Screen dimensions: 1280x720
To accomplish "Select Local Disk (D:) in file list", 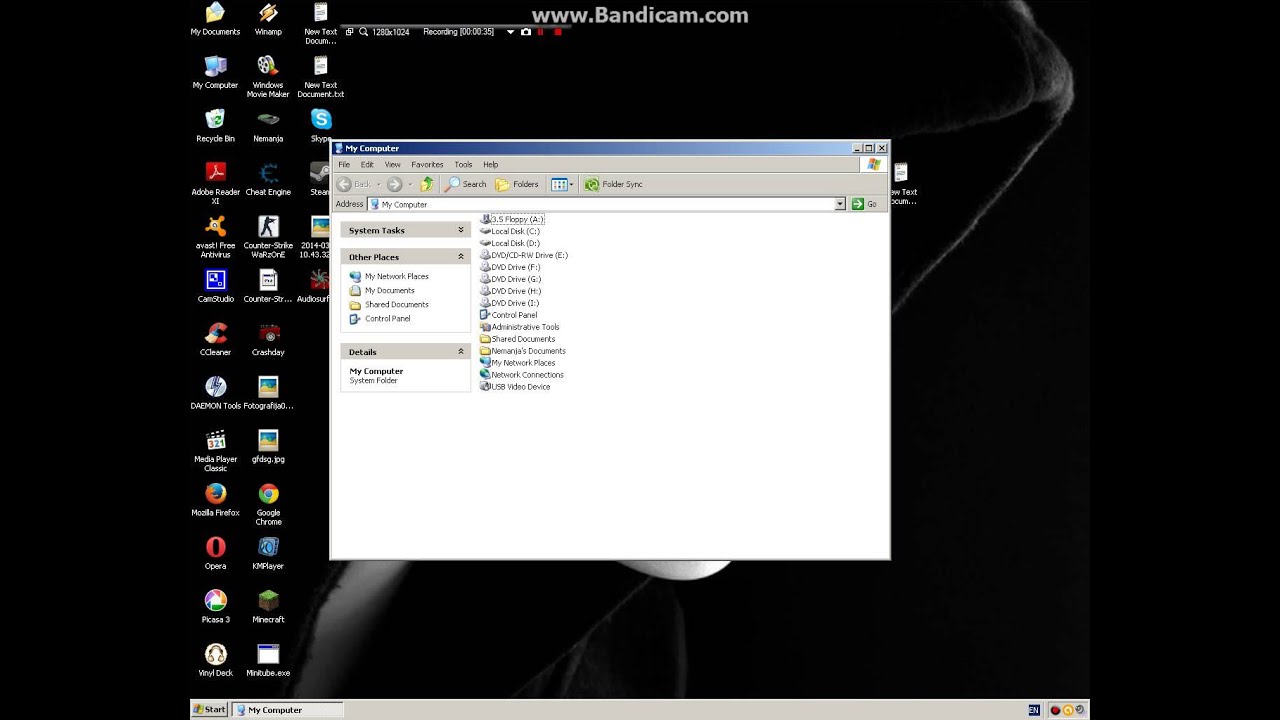I will 510,243.
